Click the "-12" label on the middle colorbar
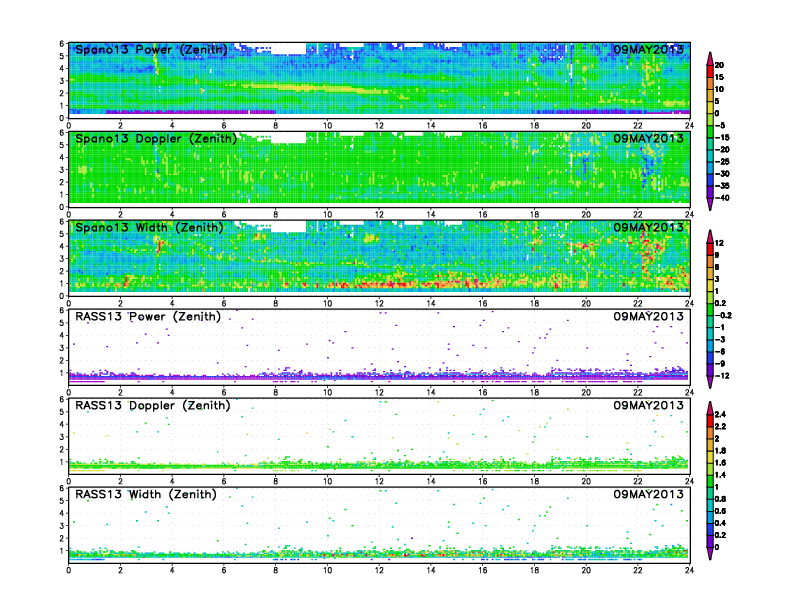 (722, 376)
